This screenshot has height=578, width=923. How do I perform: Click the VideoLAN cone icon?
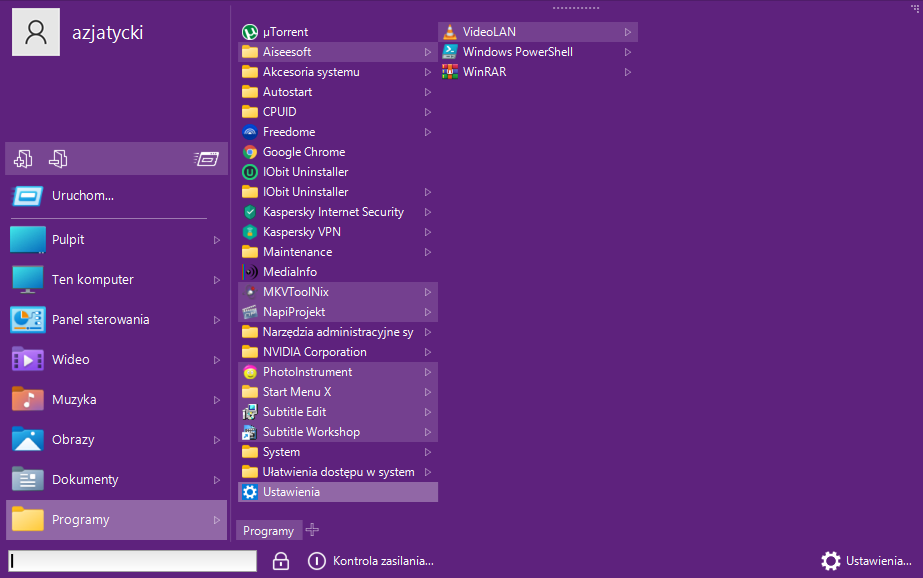coord(450,32)
